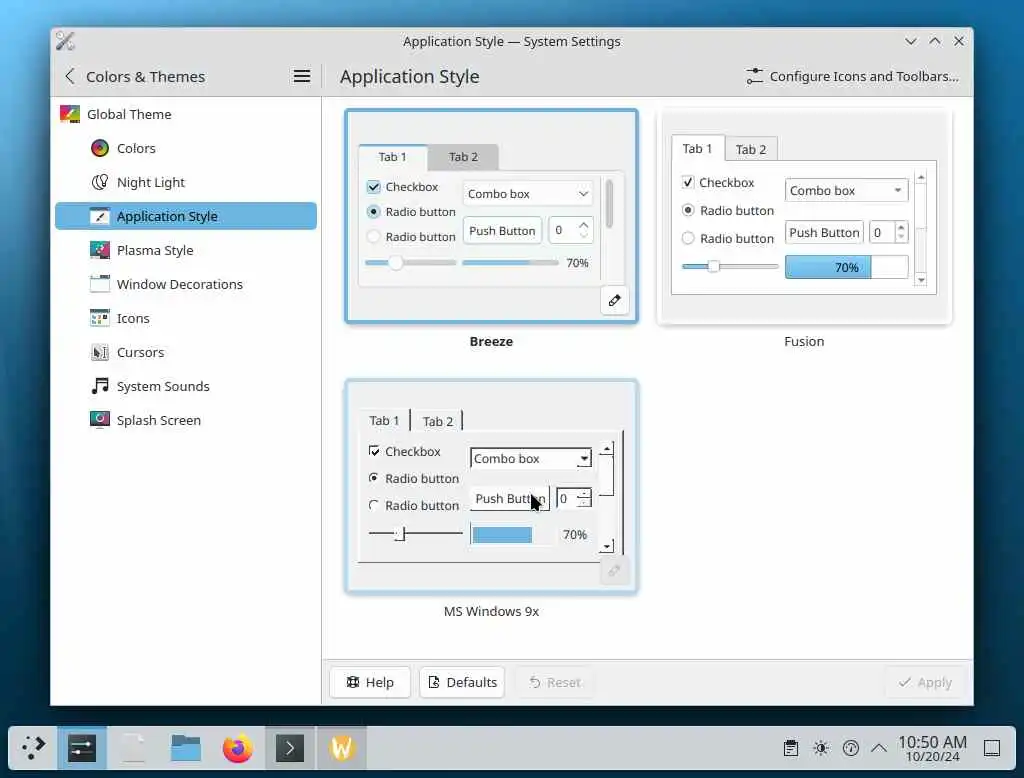This screenshot has width=1024, height=778.
Task: Open Configure Icons and Toolbars
Action: [x=852, y=76]
